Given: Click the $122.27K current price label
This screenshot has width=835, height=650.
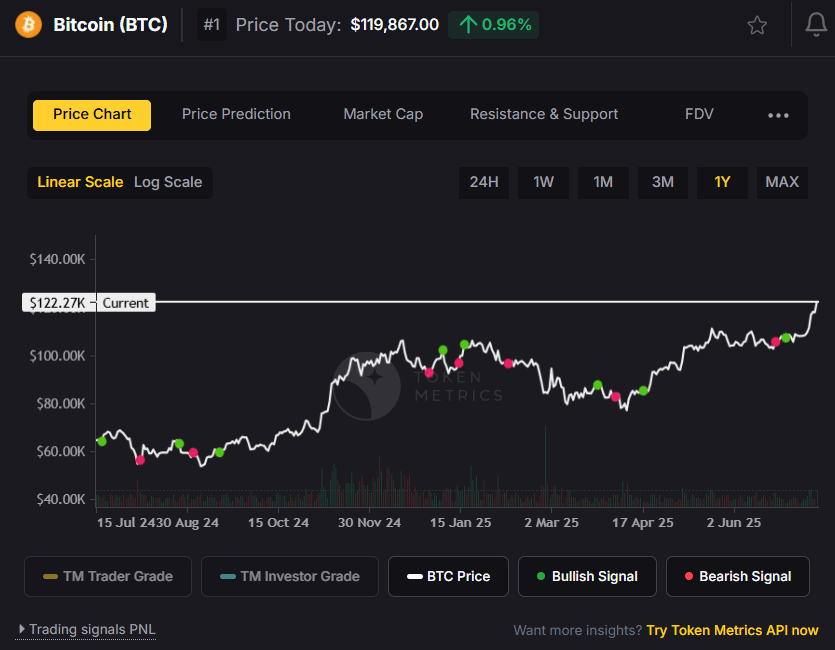Looking at the screenshot, I should (58, 303).
